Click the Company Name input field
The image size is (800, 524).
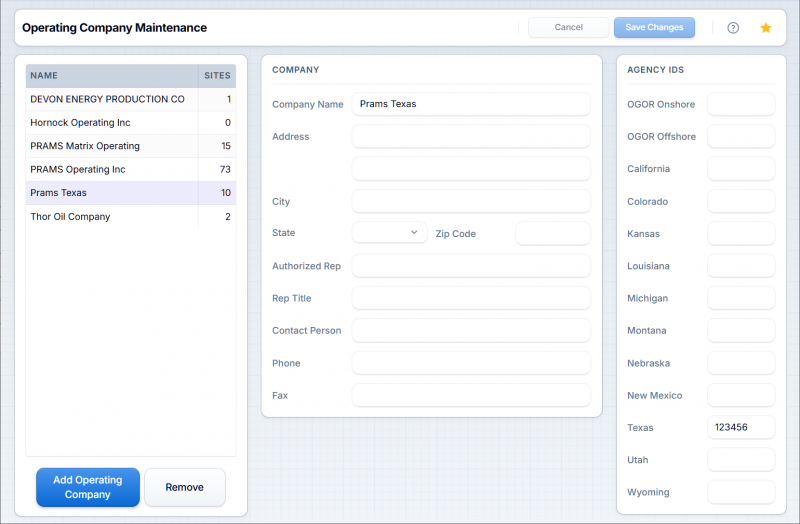click(471, 104)
